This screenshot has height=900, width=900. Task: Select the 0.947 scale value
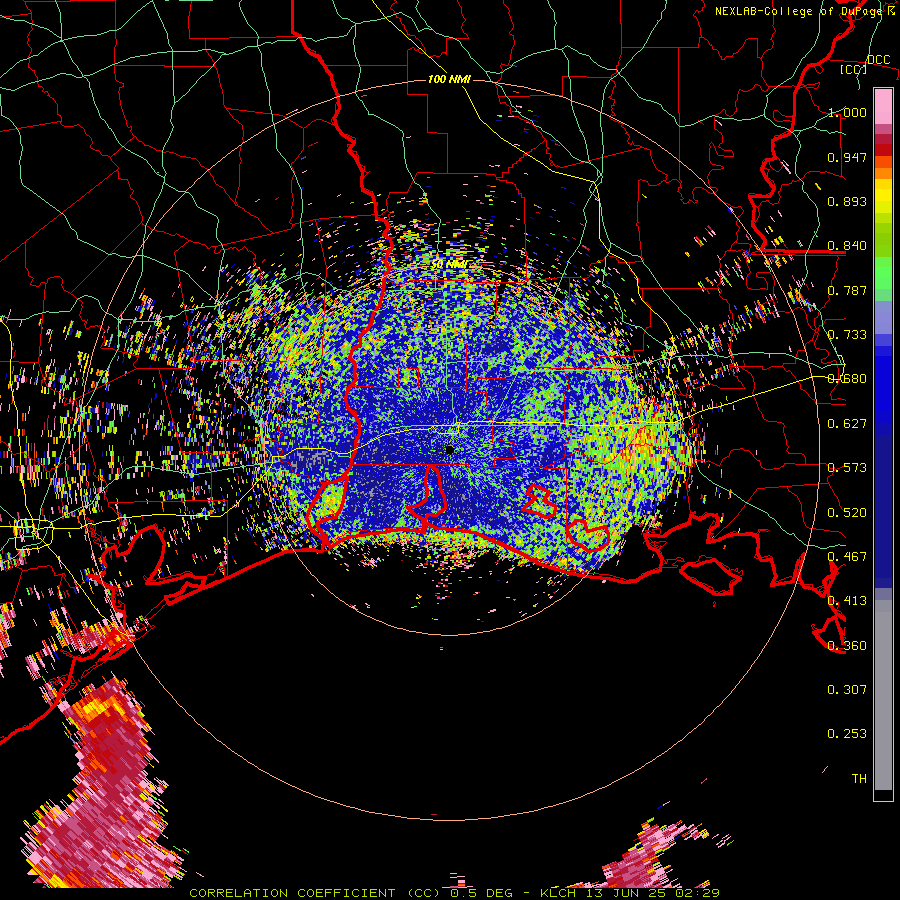click(x=847, y=157)
